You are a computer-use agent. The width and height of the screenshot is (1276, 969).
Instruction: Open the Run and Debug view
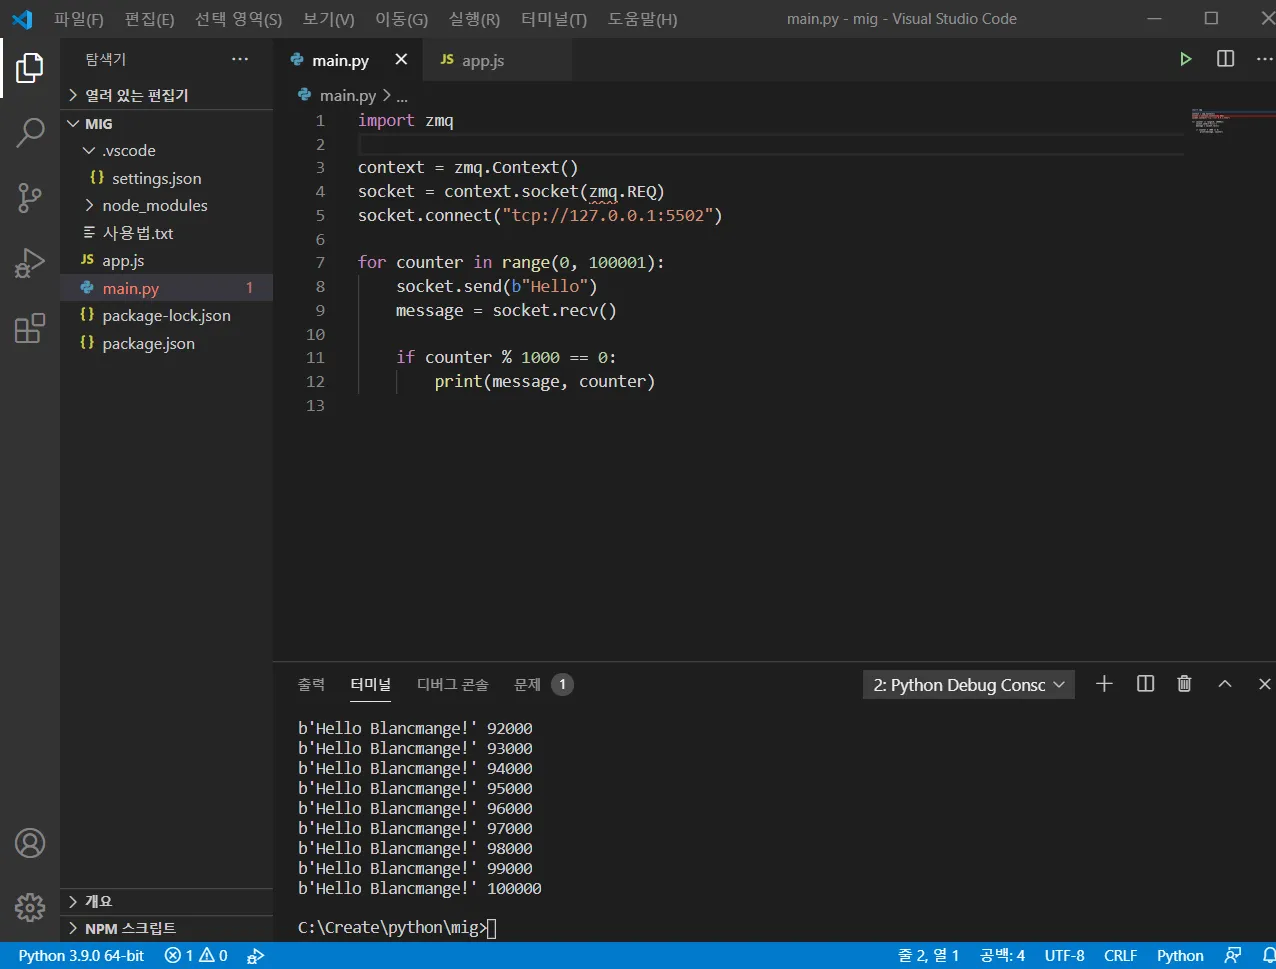(30, 263)
